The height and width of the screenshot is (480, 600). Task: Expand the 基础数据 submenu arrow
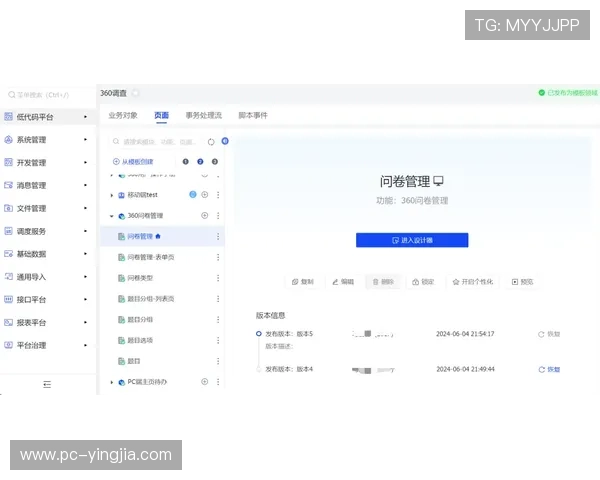85,254
